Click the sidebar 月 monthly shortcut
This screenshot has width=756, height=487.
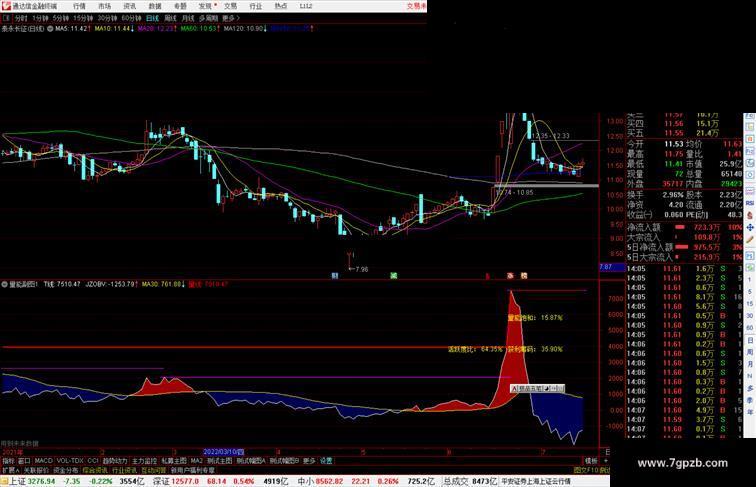[x=750, y=365]
